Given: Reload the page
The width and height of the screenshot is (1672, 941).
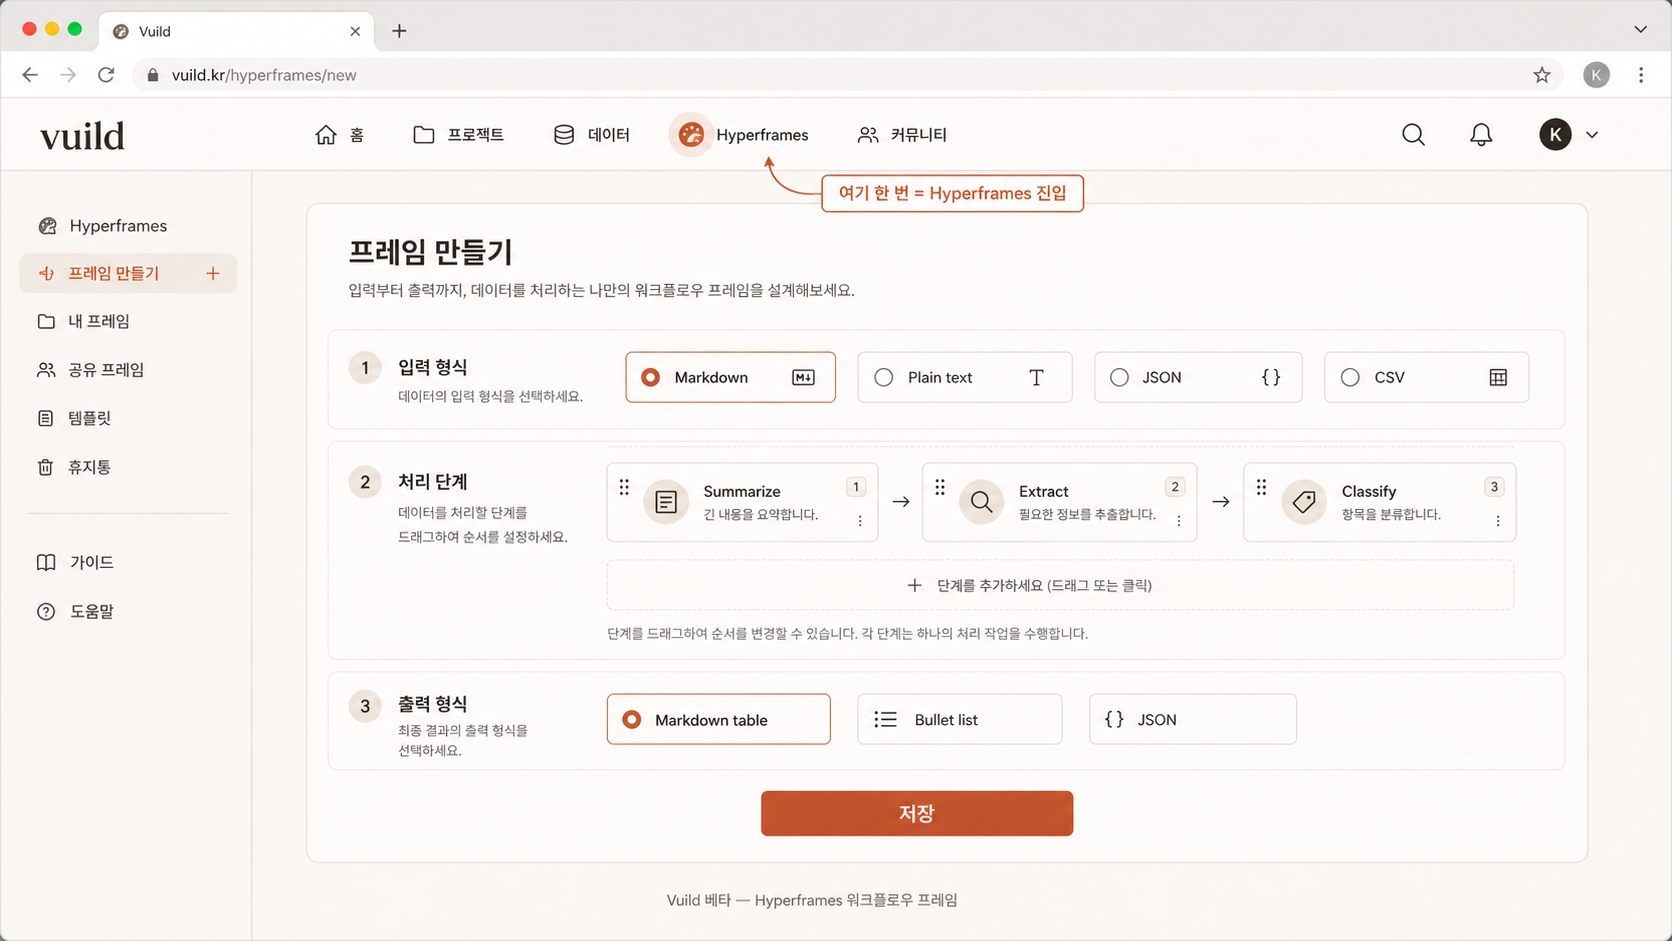Looking at the screenshot, I should (x=106, y=75).
